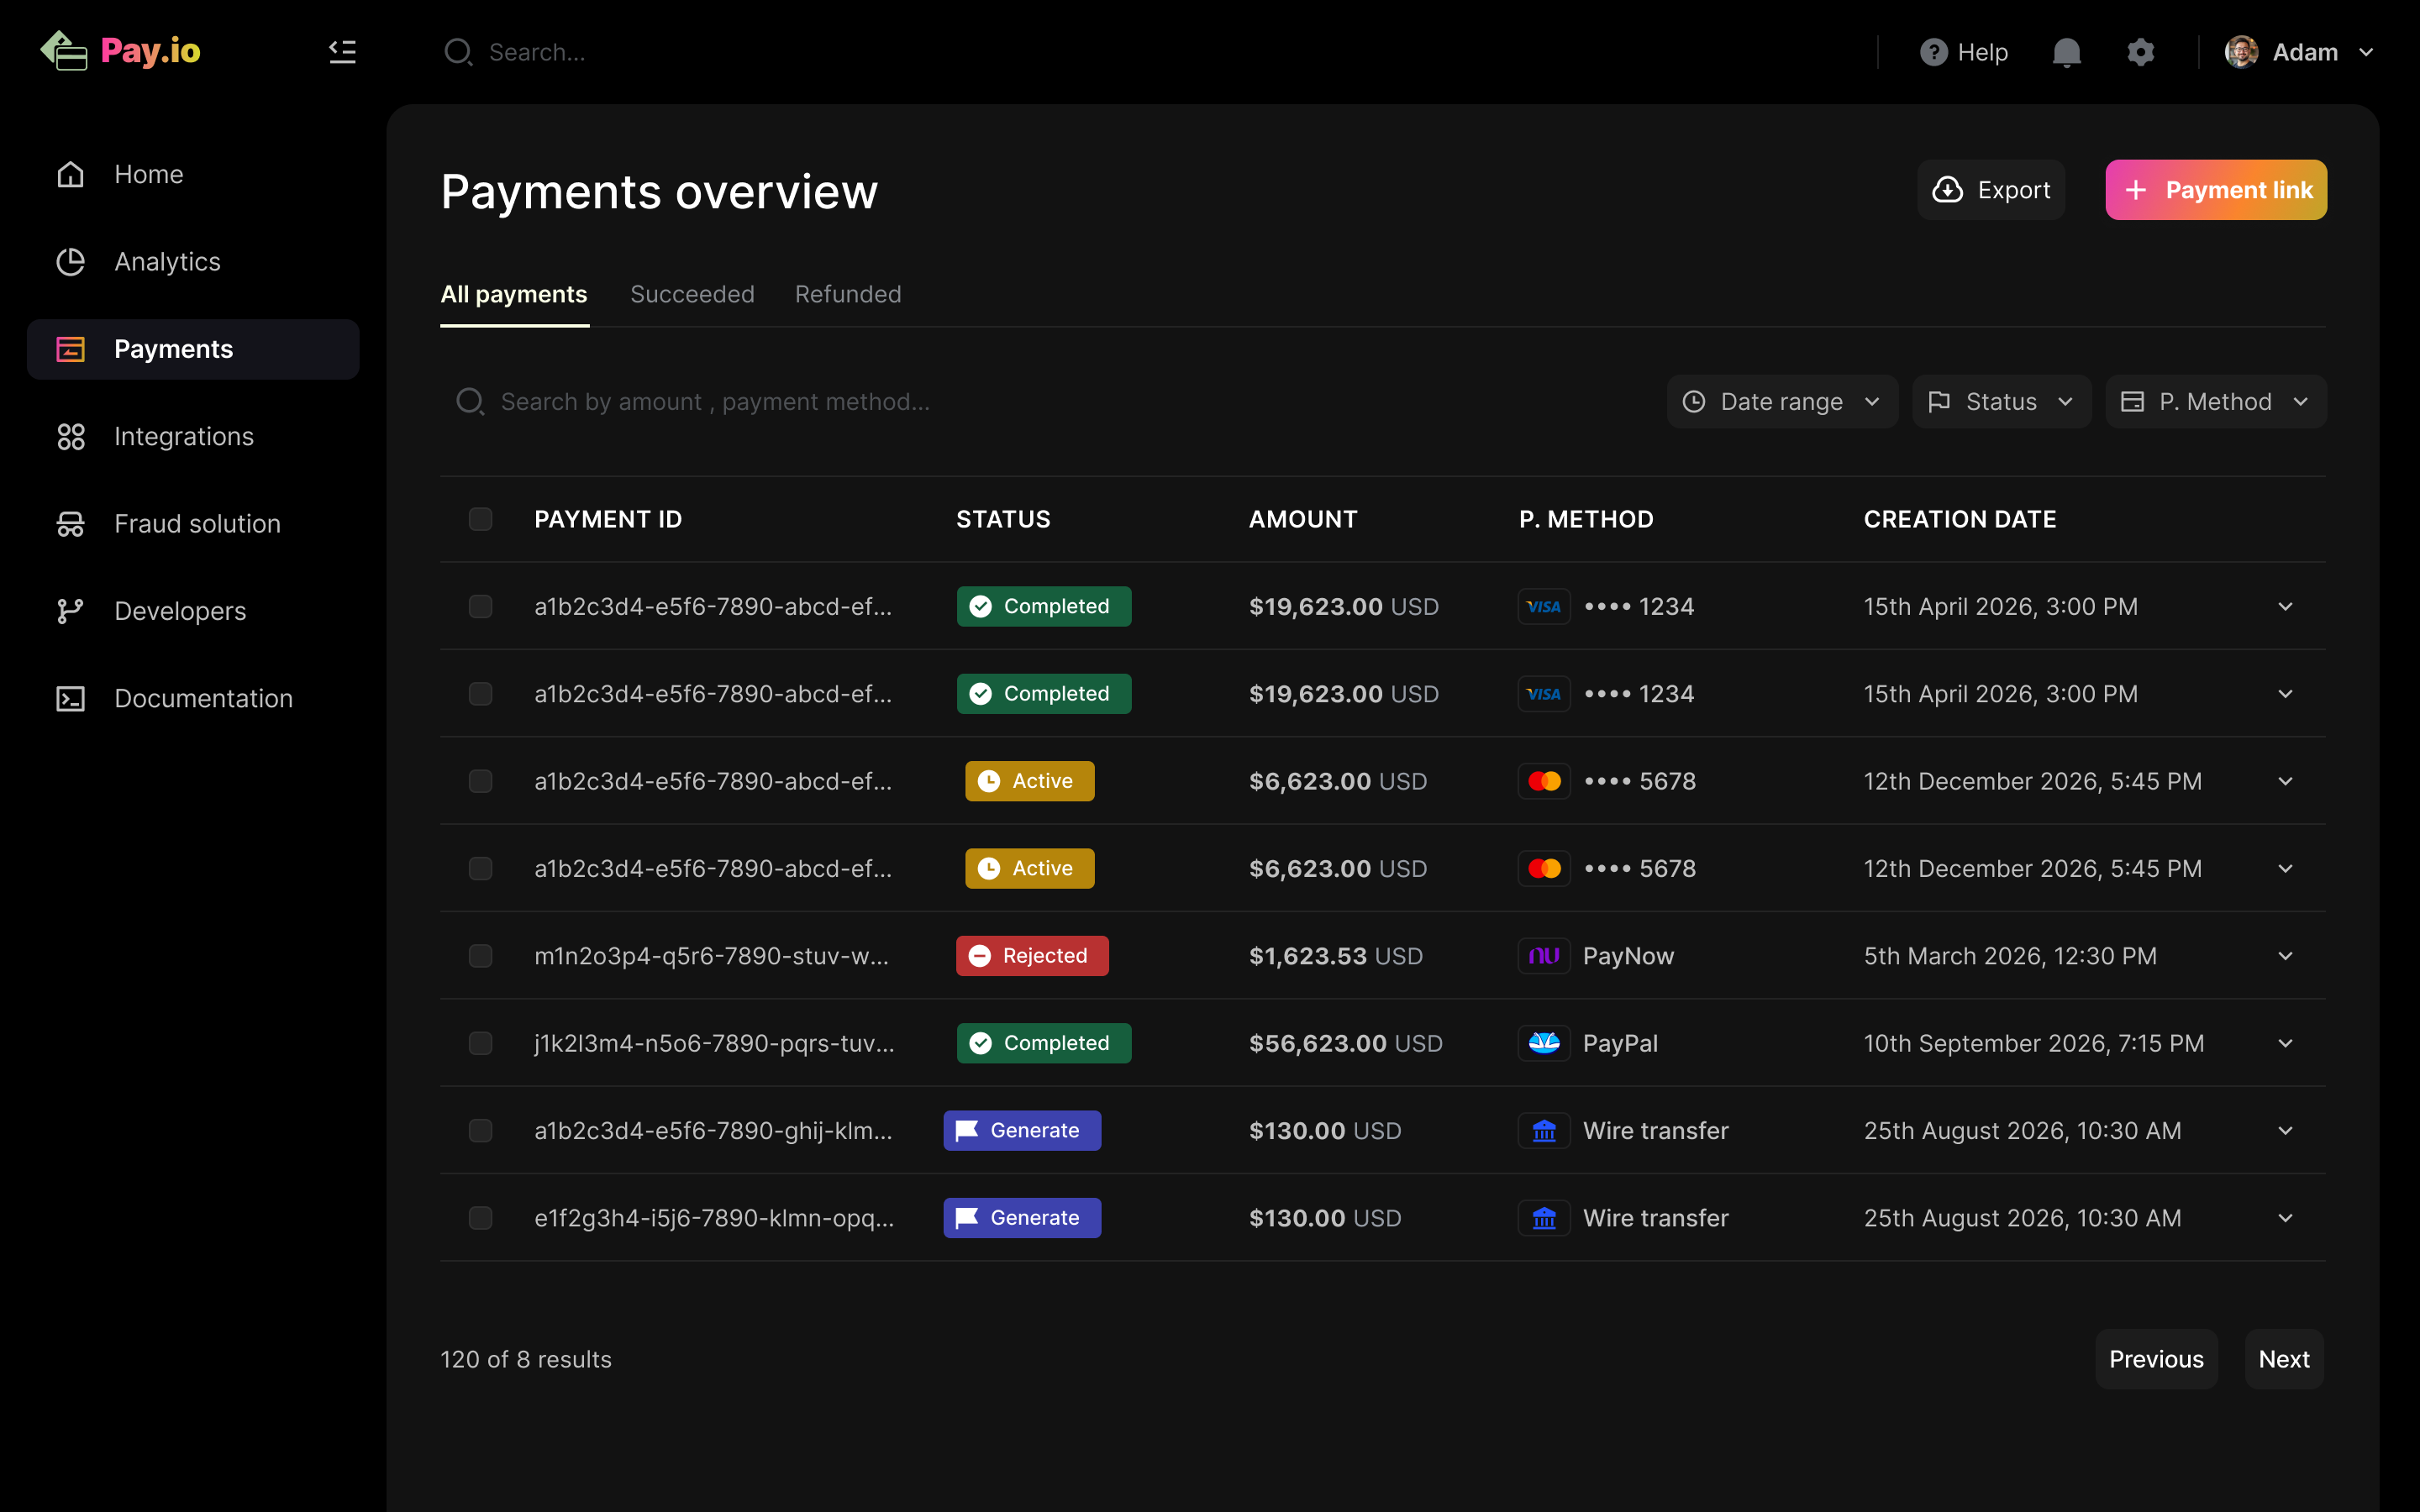Image resolution: width=2420 pixels, height=1512 pixels.
Task: Click the clock icon in Date range
Action: (x=1694, y=402)
